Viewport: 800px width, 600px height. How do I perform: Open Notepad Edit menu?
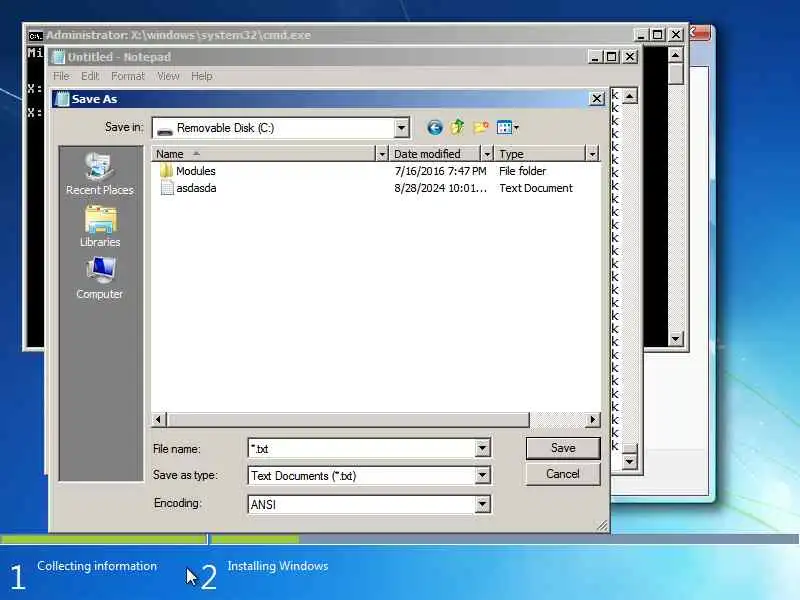click(90, 76)
